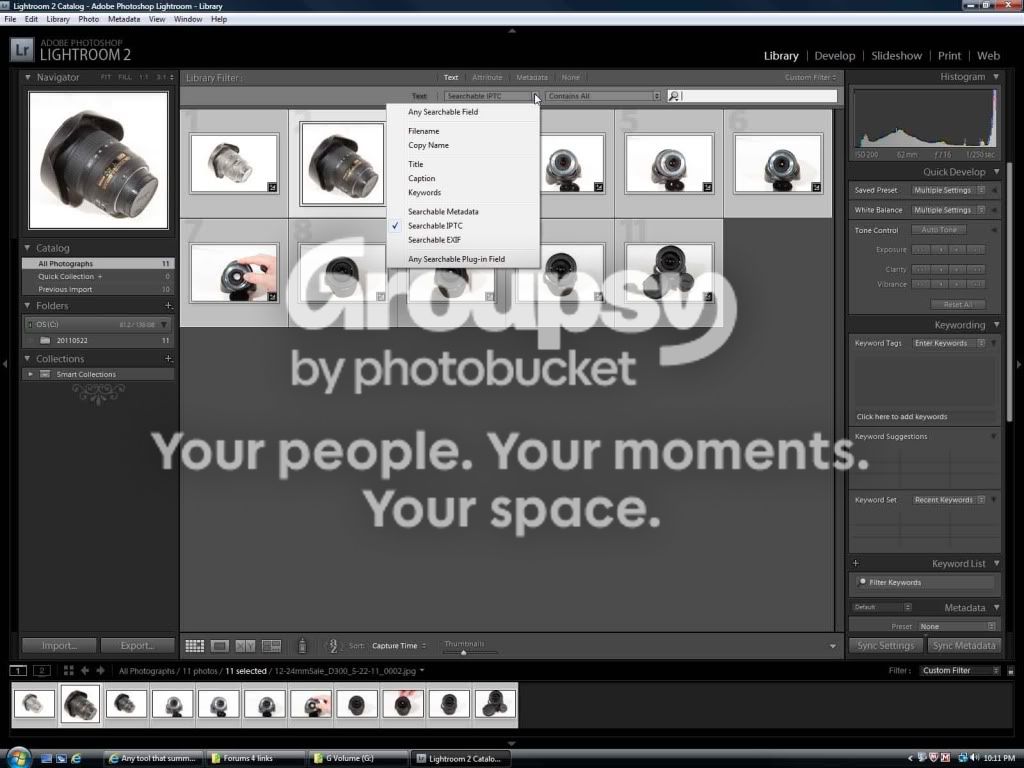Open the Metadata menu in menu bar
1024x768 pixels.
pyautogui.click(x=124, y=20)
